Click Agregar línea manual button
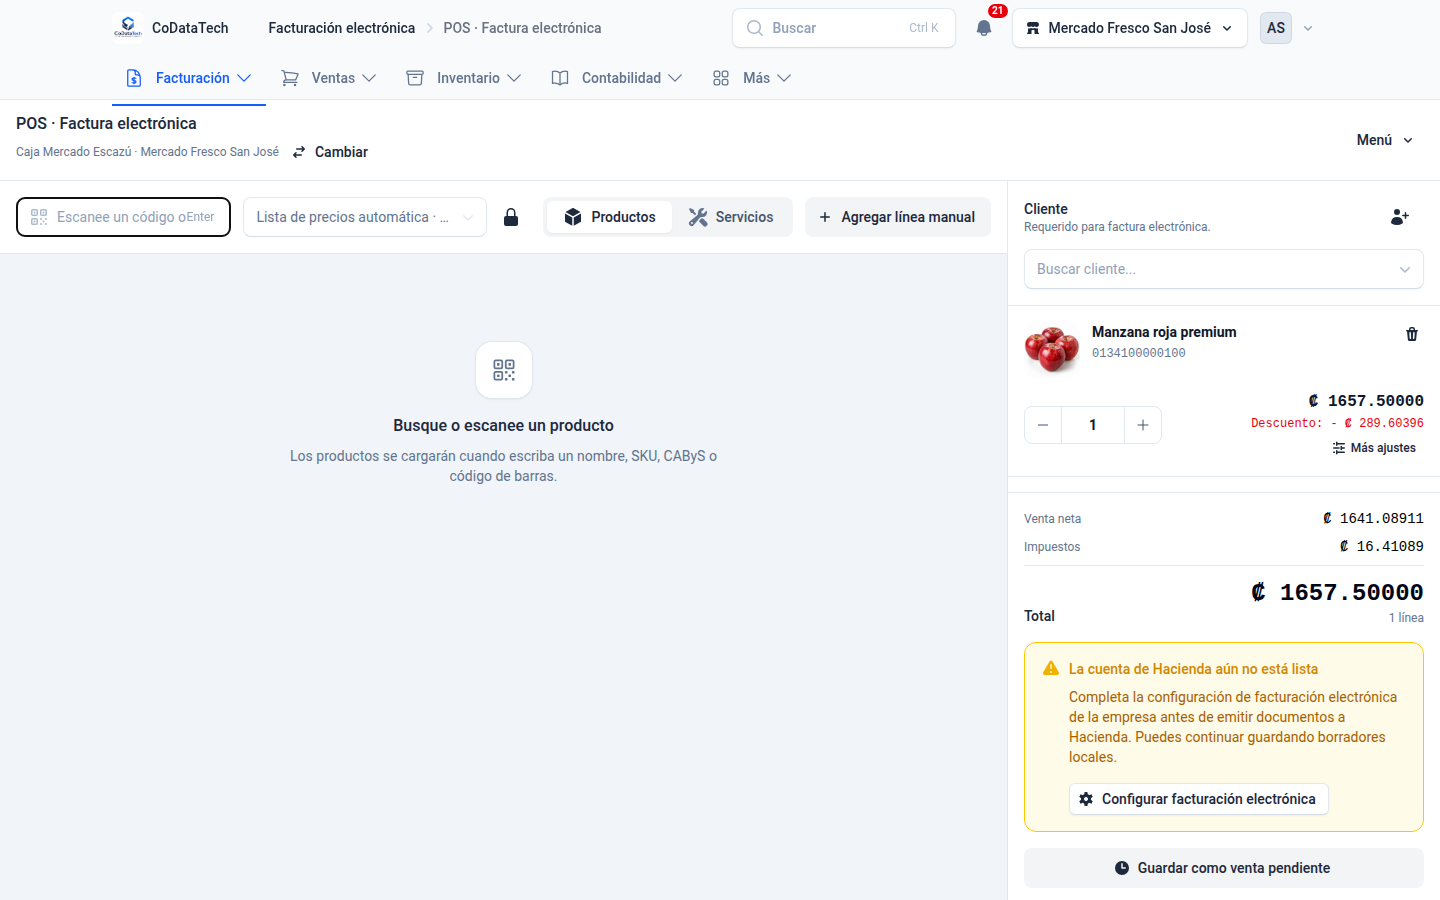Viewport: 1440px width, 900px height. point(898,217)
